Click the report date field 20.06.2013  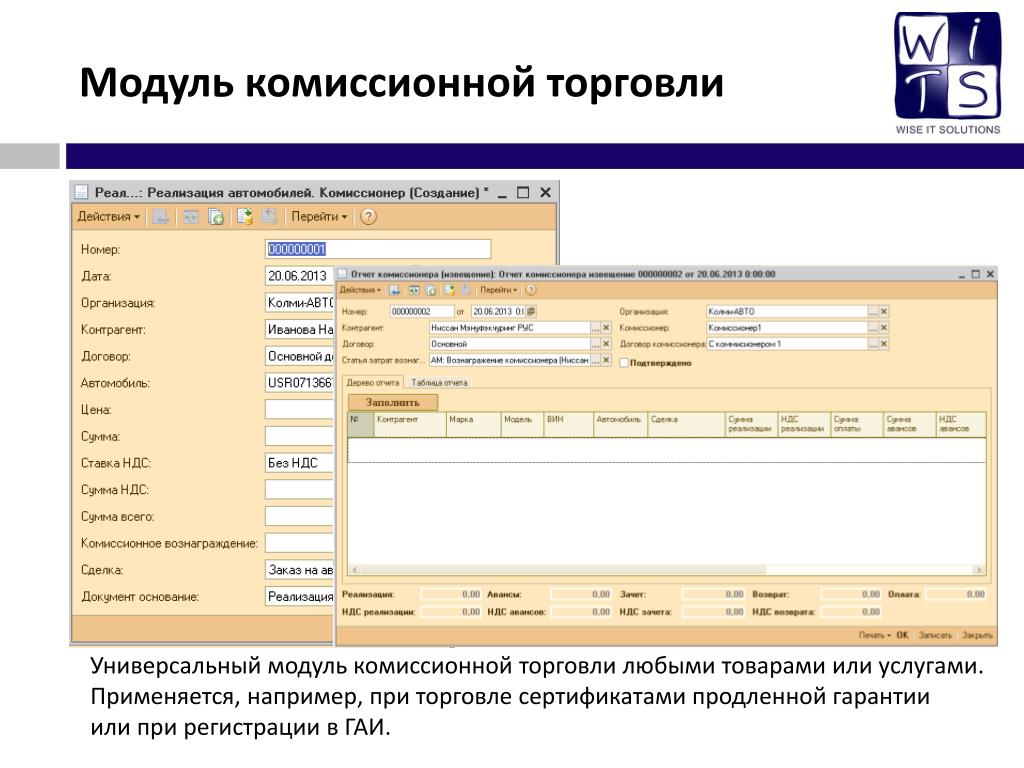pyautogui.click(x=498, y=312)
